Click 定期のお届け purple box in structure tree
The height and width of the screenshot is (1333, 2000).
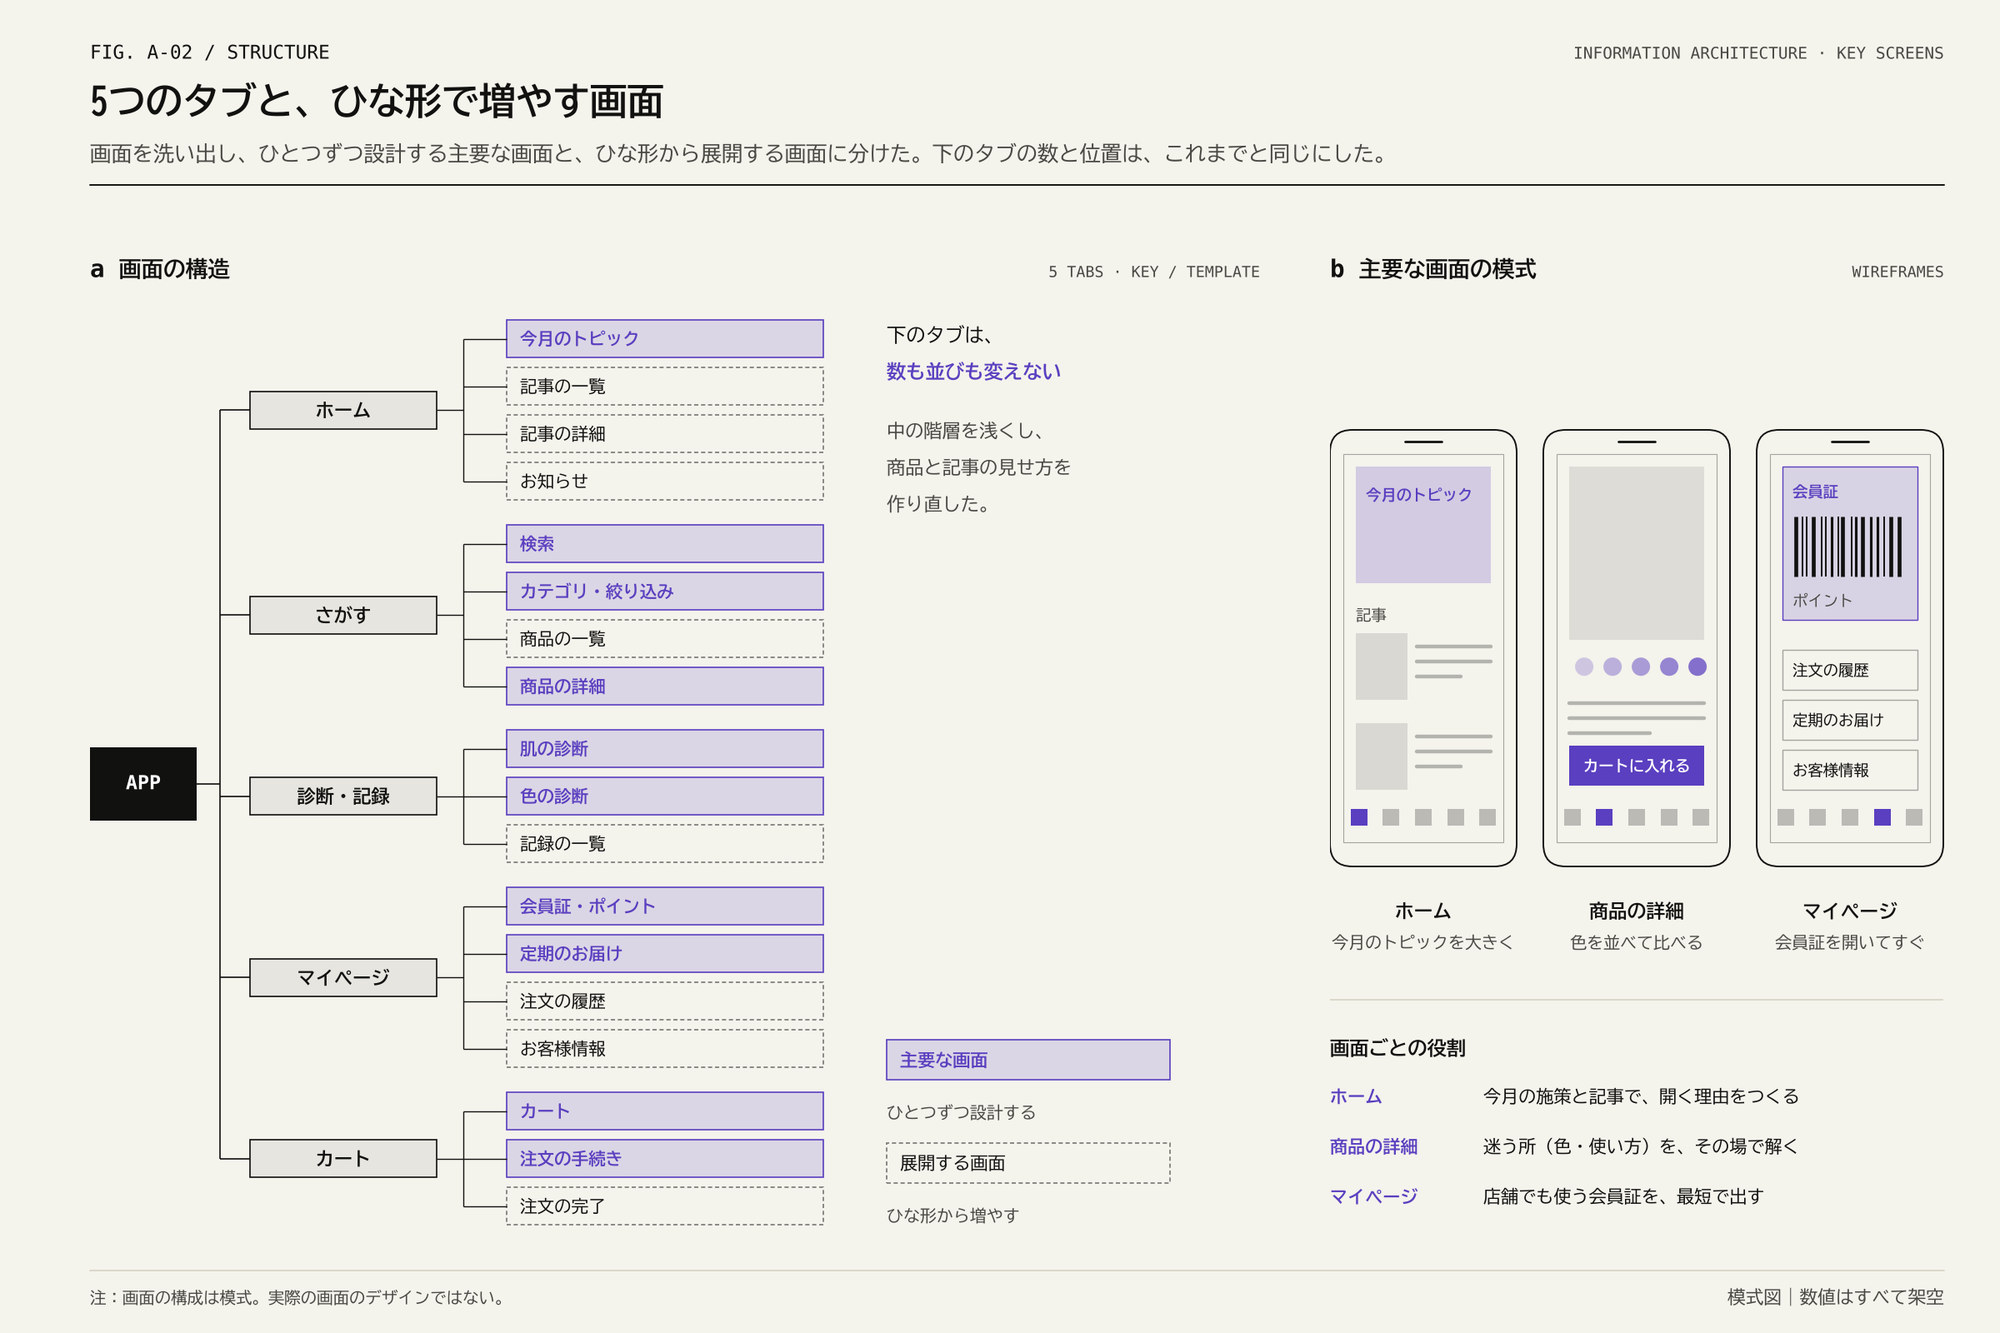click(x=665, y=953)
